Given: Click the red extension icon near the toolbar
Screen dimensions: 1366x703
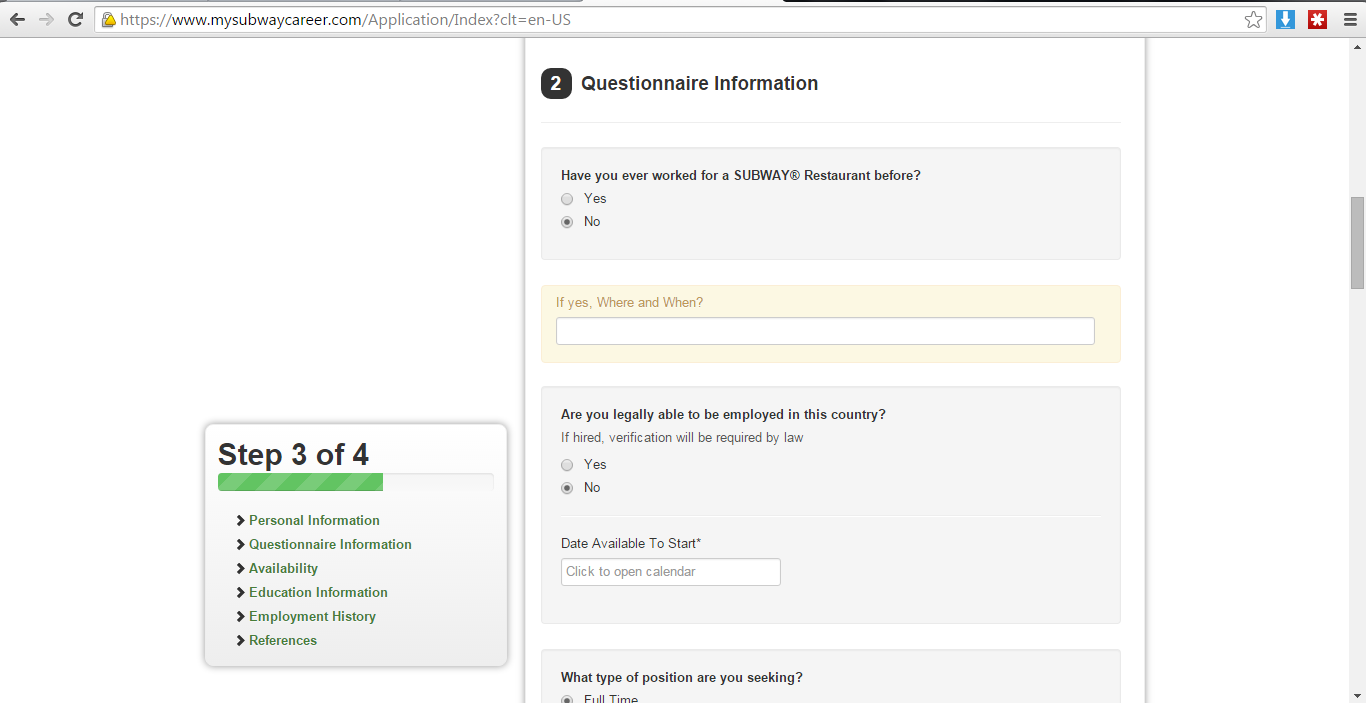Looking at the screenshot, I should click(1317, 18).
